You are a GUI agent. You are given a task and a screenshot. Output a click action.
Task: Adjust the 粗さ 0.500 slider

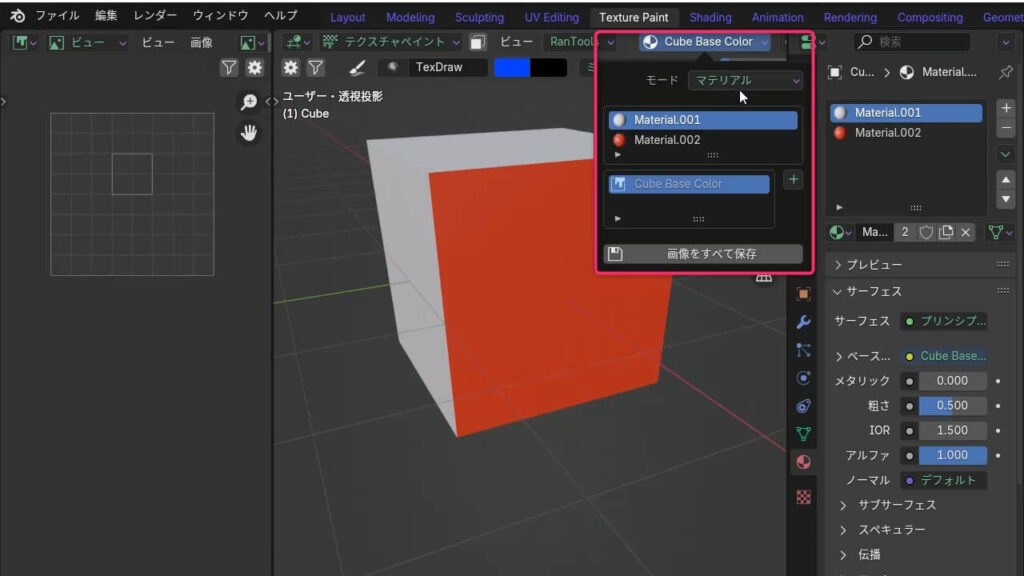(x=952, y=406)
